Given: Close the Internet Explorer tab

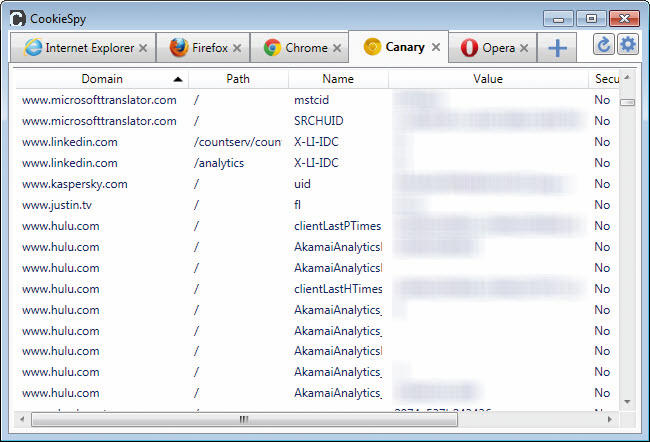Looking at the screenshot, I should pos(143,48).
